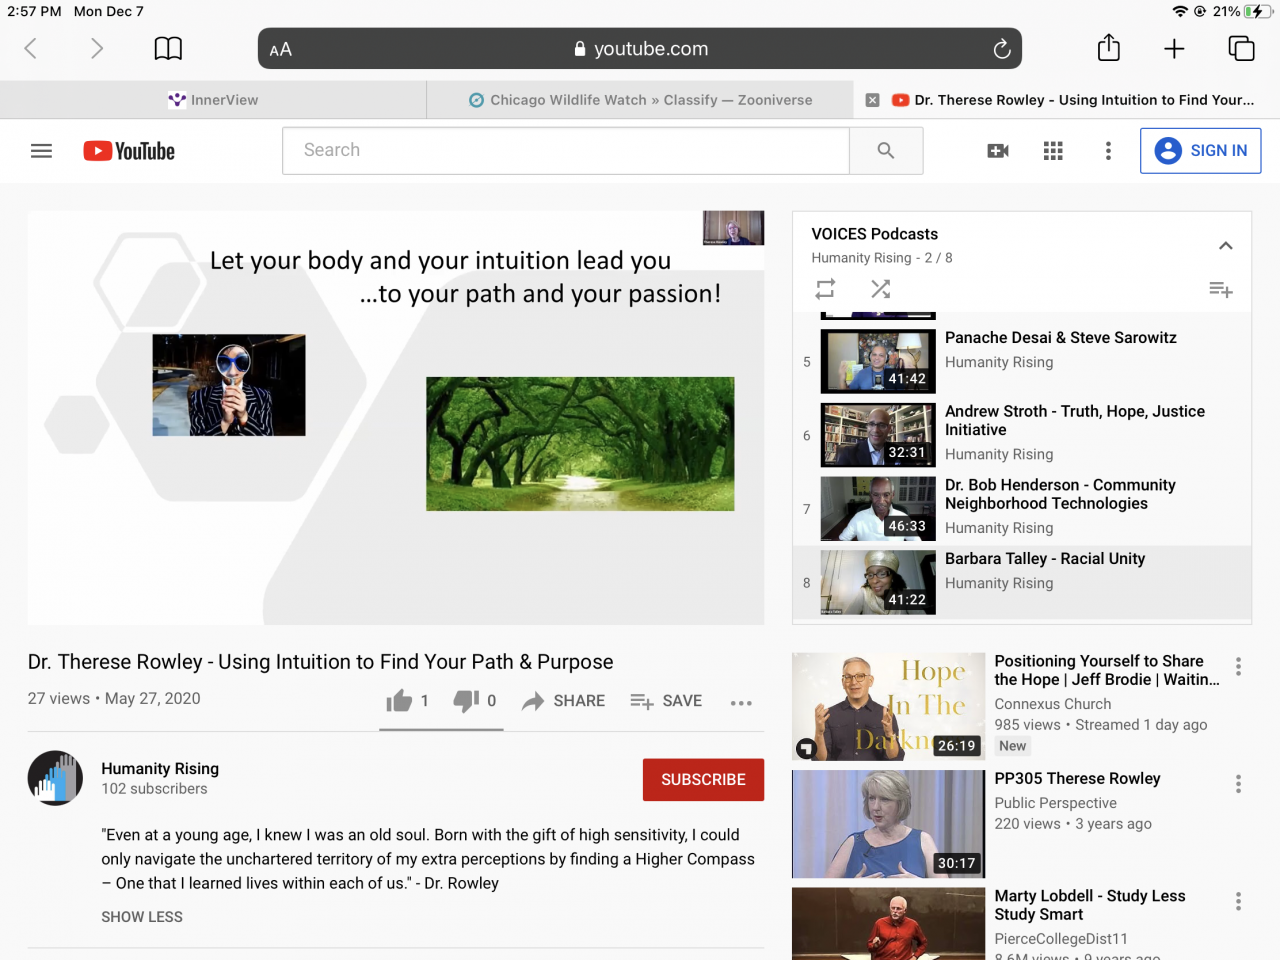
Task: Subscribe to Humanity Rising channel
Action: click(x=703, y=779)
